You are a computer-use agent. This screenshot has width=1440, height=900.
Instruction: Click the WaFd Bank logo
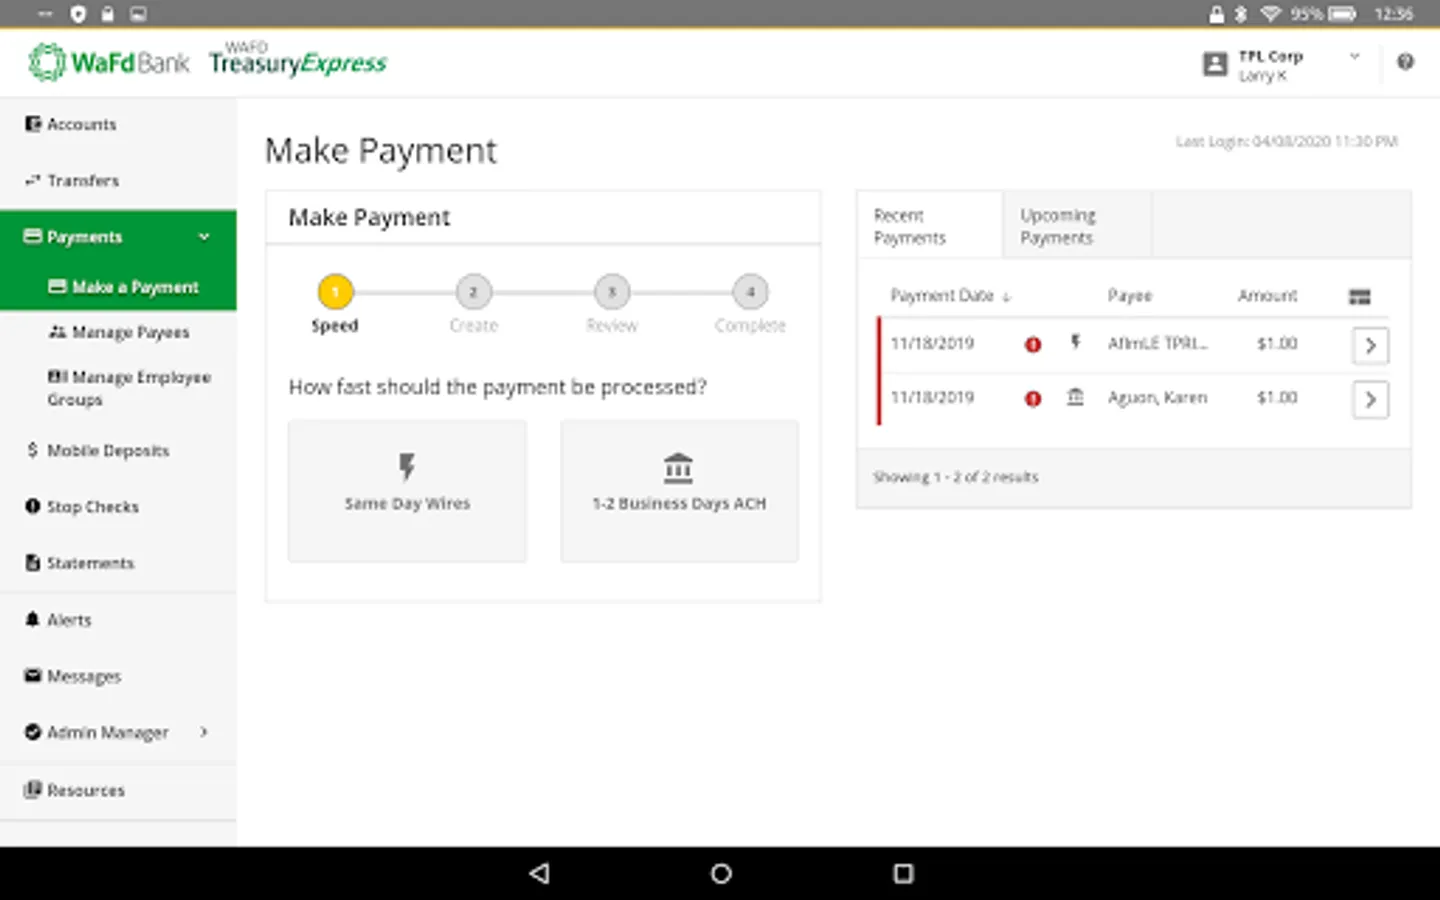pyautogui.click(x=108, y=63)
